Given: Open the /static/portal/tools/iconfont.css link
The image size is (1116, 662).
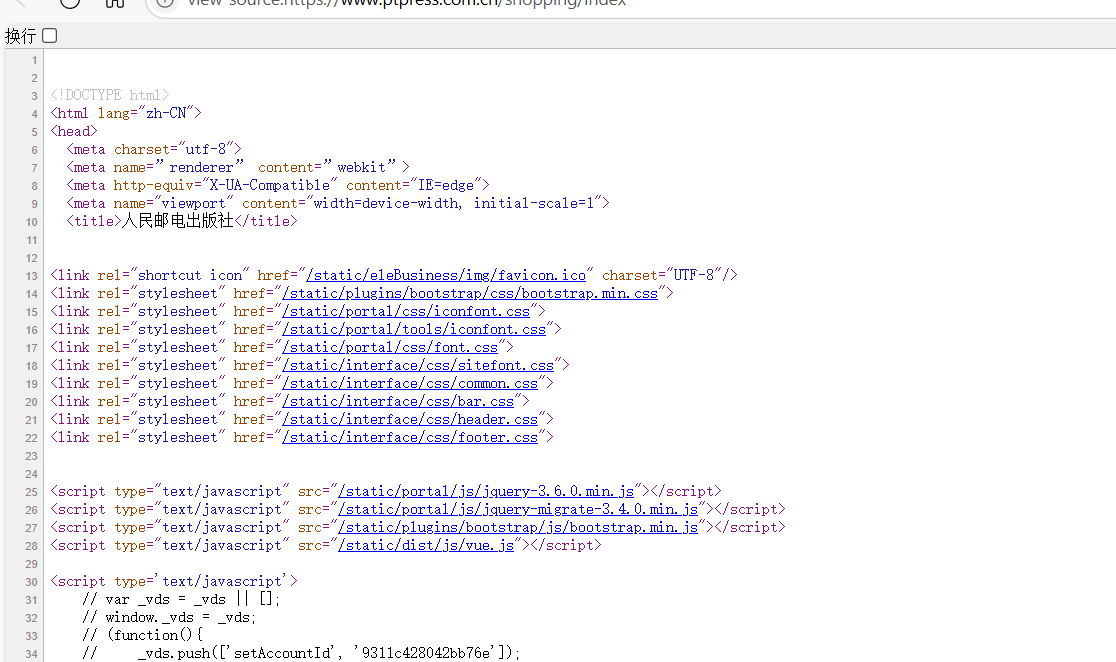Looking at the screenshot, I should point(414,330).
